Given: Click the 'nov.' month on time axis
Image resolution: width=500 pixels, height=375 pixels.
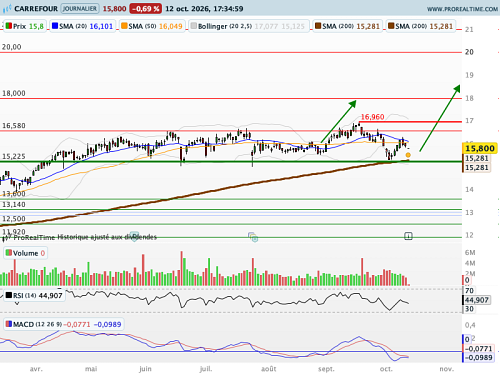Looking at the screenshot, I should point(446,369).
